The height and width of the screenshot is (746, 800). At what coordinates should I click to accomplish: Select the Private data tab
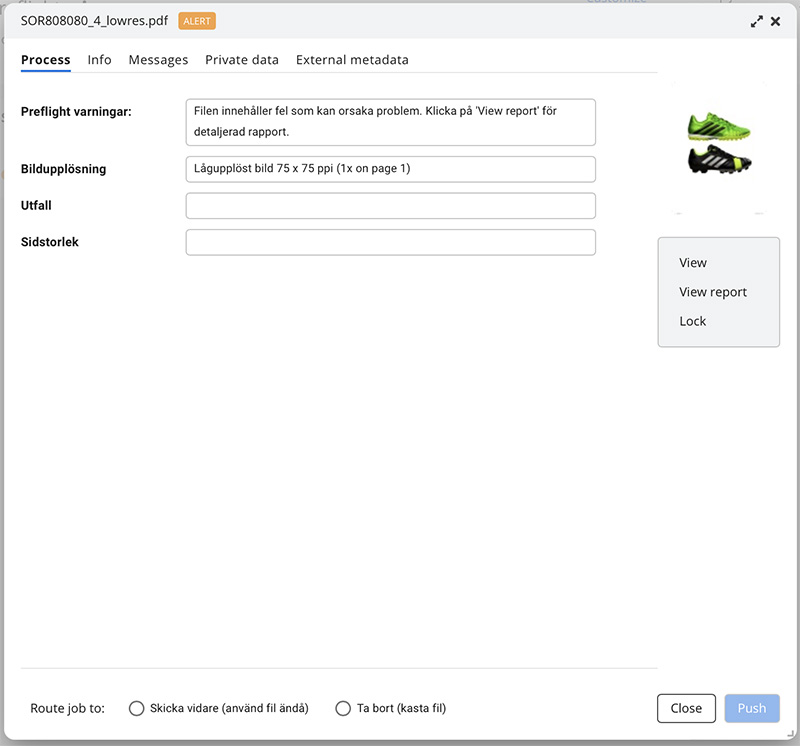pyautogui.click(x=242, y=60)
